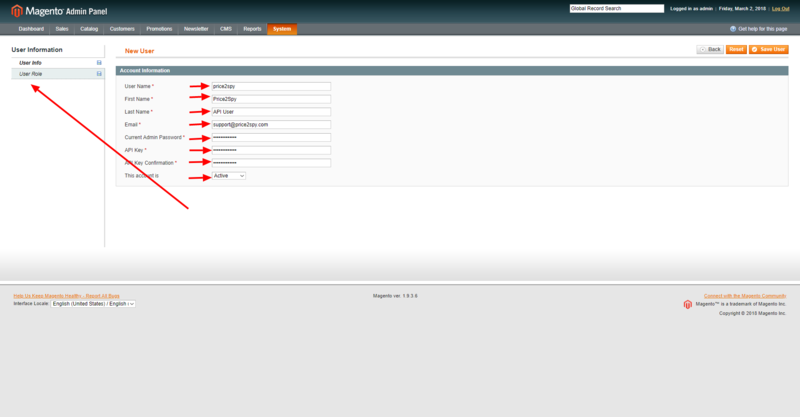Open Connect with the Magento Community link
800x417 pixels.
745,296
